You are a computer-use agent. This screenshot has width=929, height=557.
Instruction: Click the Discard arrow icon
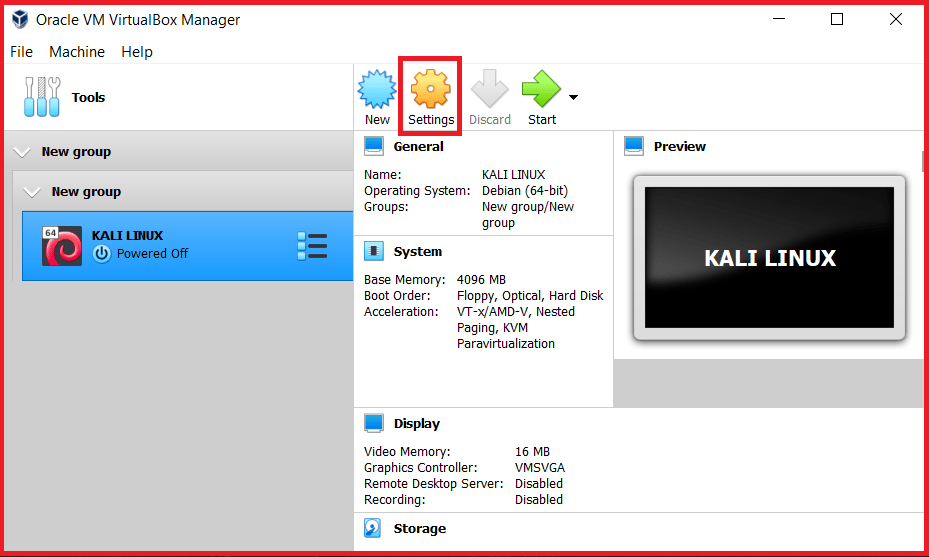(x=489, y=89)
